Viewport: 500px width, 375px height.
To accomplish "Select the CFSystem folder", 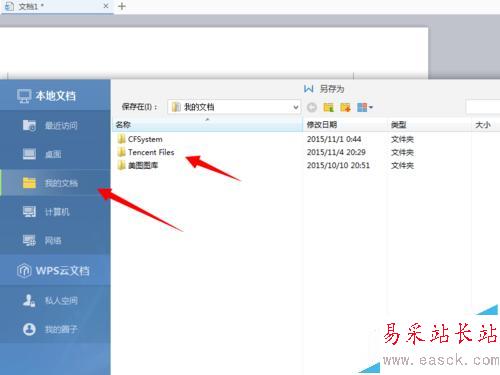I will [140, 139].
